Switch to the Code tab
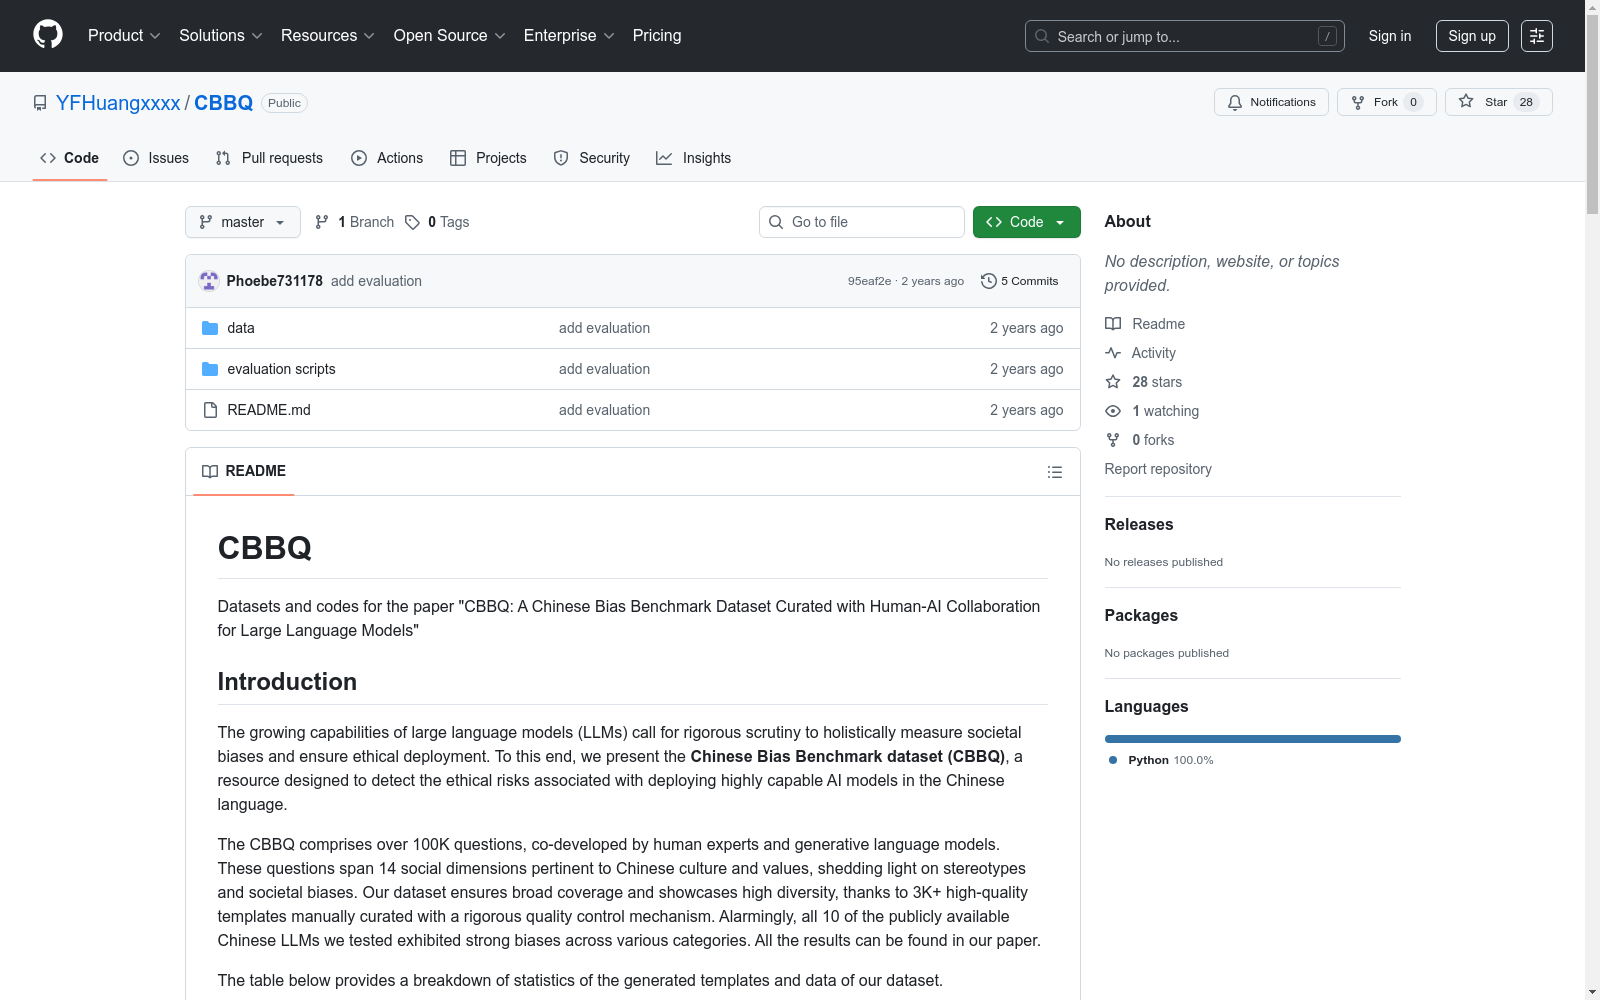This screenshot has width=1600, height=1000. point(70,158)
